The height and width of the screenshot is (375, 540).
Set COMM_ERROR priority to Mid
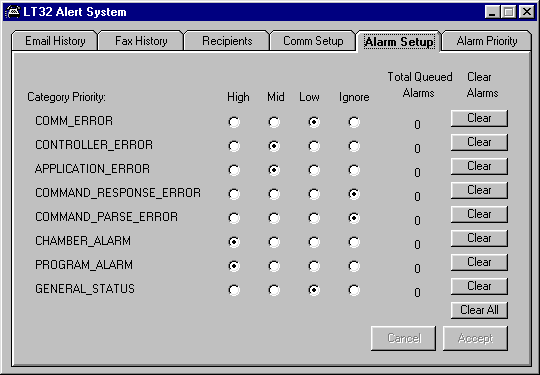click(x=274, y=122)
